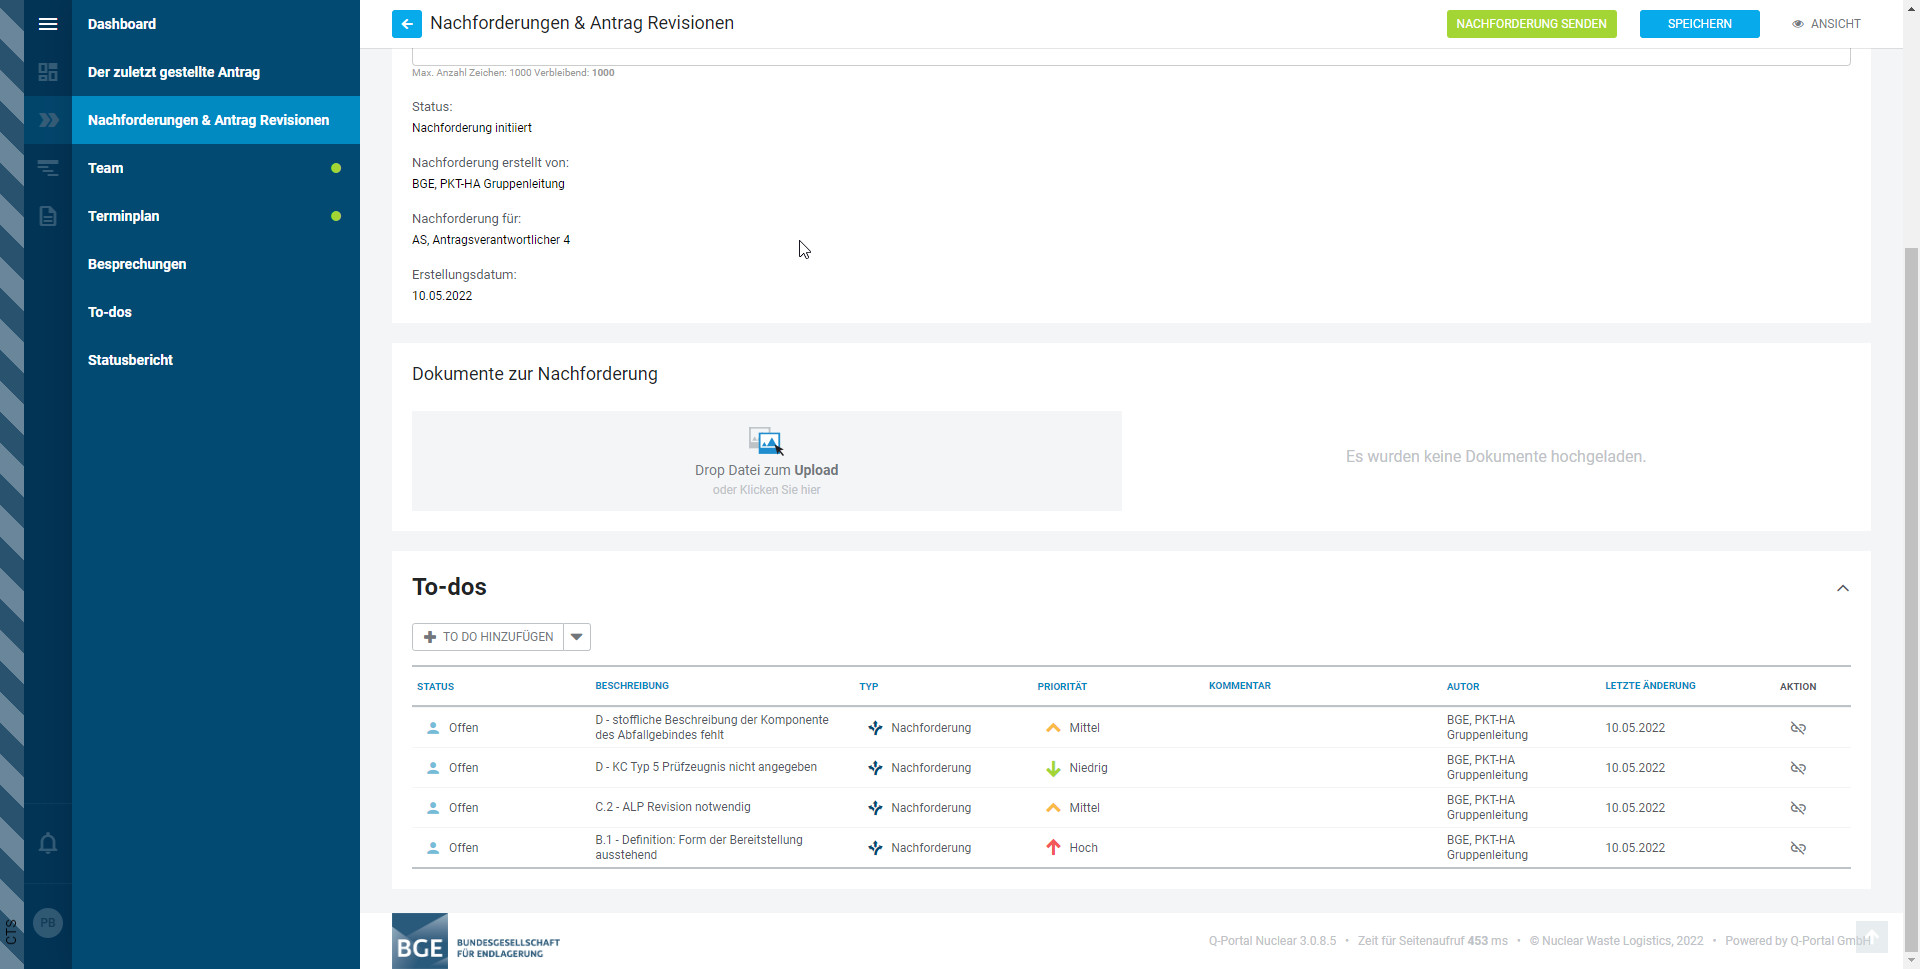Go to Statusbericht menu item
Viewport: 1920px width, 969px height.
pos(130,360)
